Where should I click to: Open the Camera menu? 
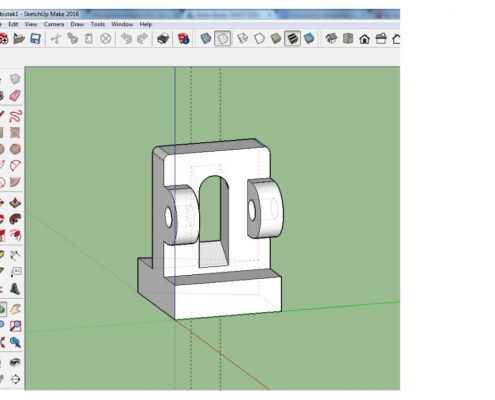(x=54, y=24)
